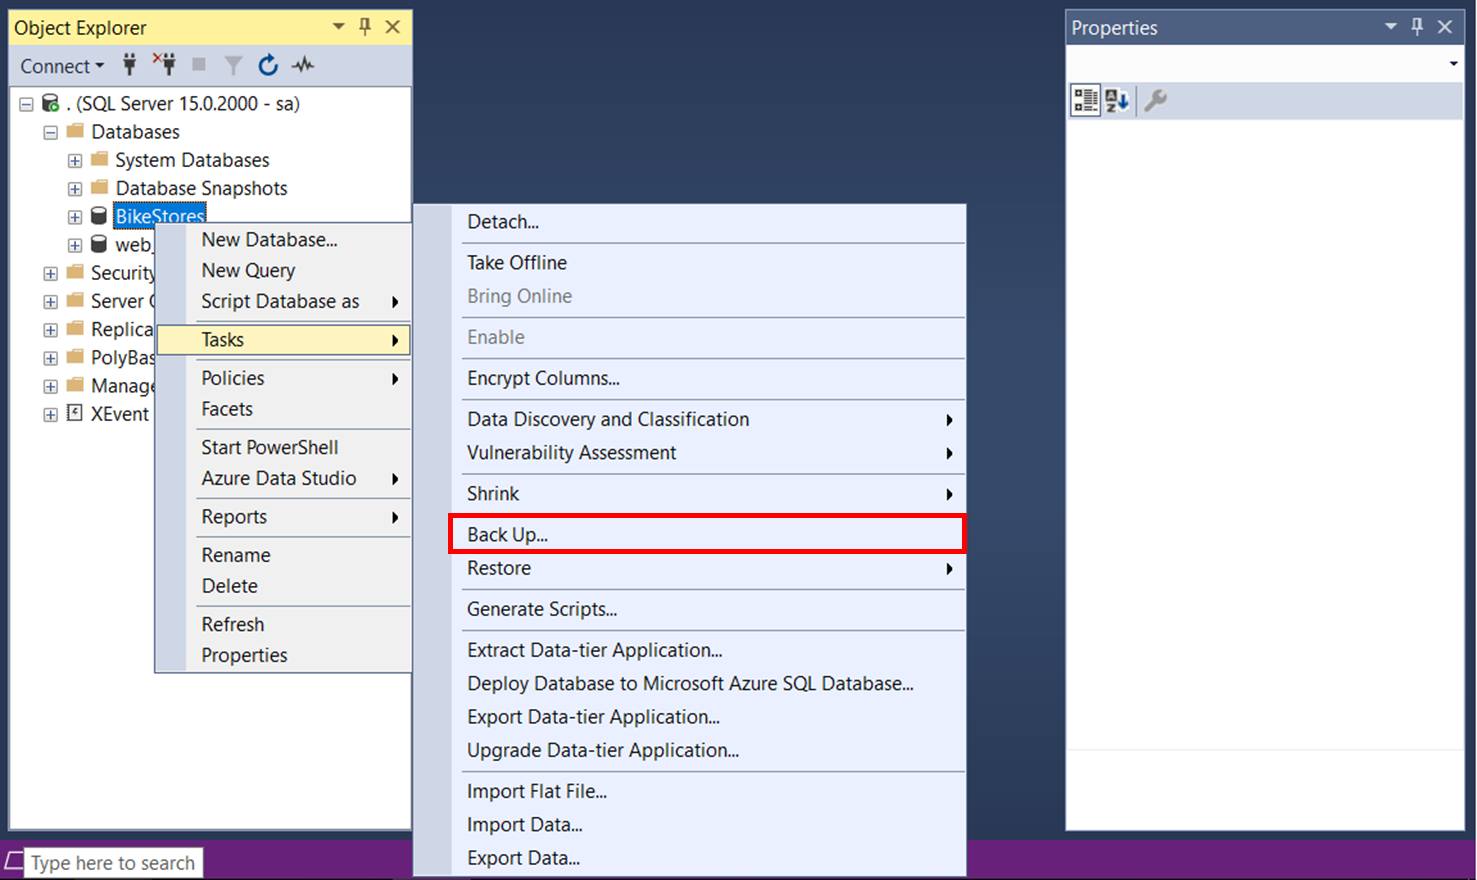Select the Database Snapshots tree item
This screenshot has width=1477, height=880.
pyautogui.click(x=201, y=188)
